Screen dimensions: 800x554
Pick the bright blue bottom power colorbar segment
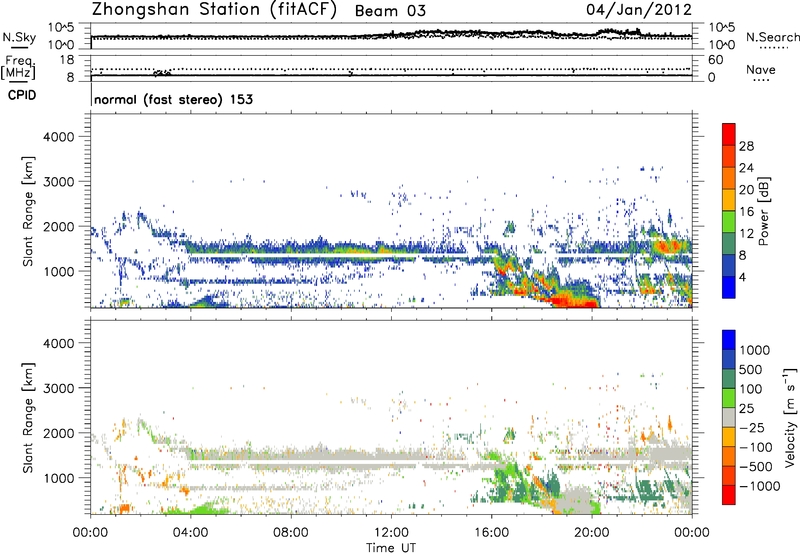tap(729, 287)
